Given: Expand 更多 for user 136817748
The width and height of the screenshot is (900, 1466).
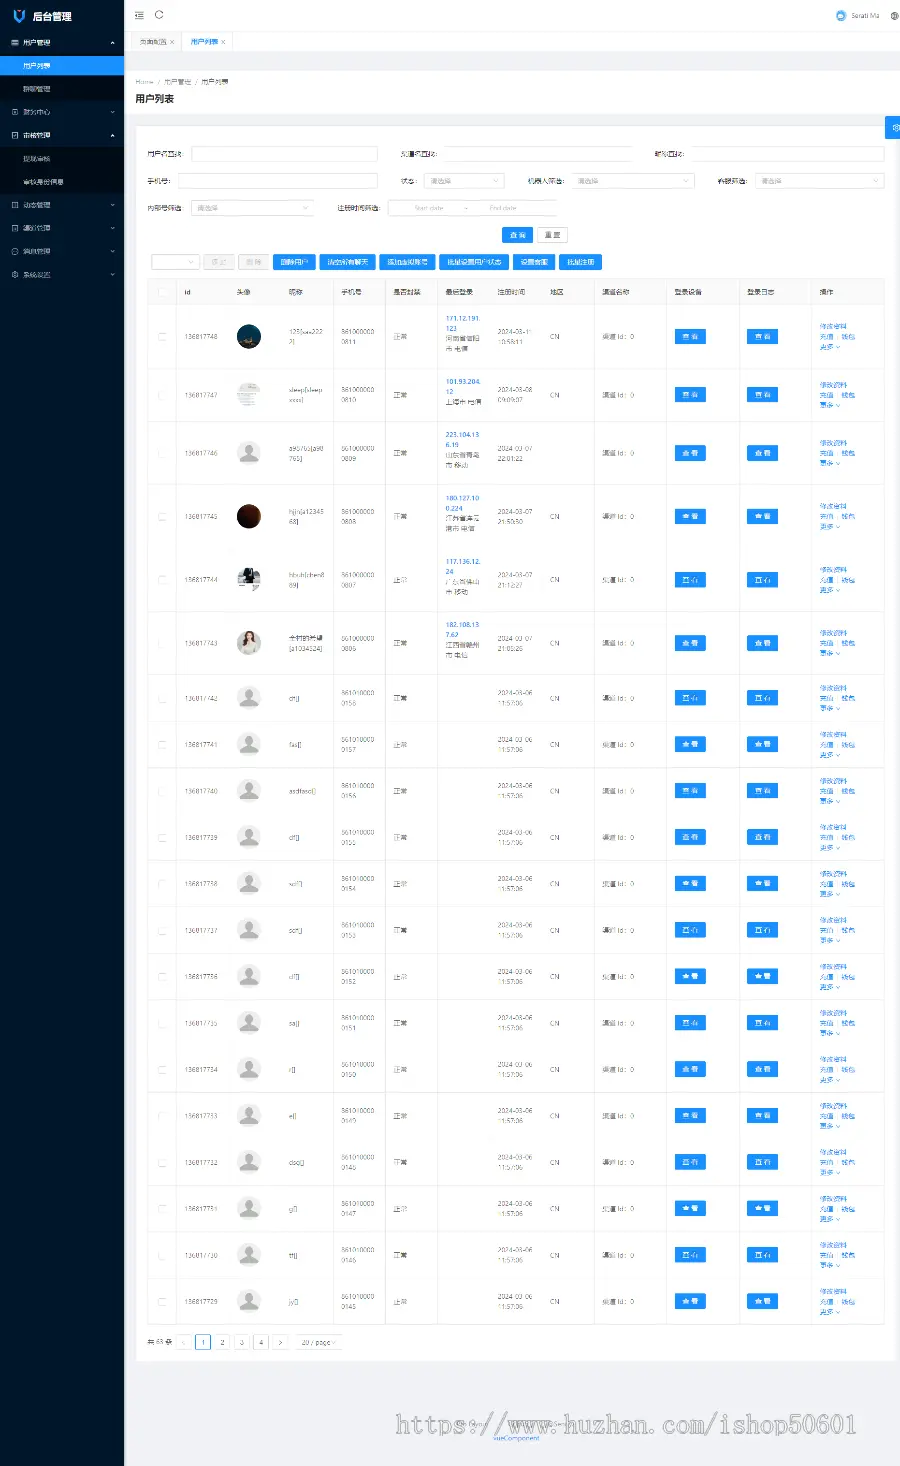Looking at the screenshot, I should pyautogui.click(x=829, y=347).
